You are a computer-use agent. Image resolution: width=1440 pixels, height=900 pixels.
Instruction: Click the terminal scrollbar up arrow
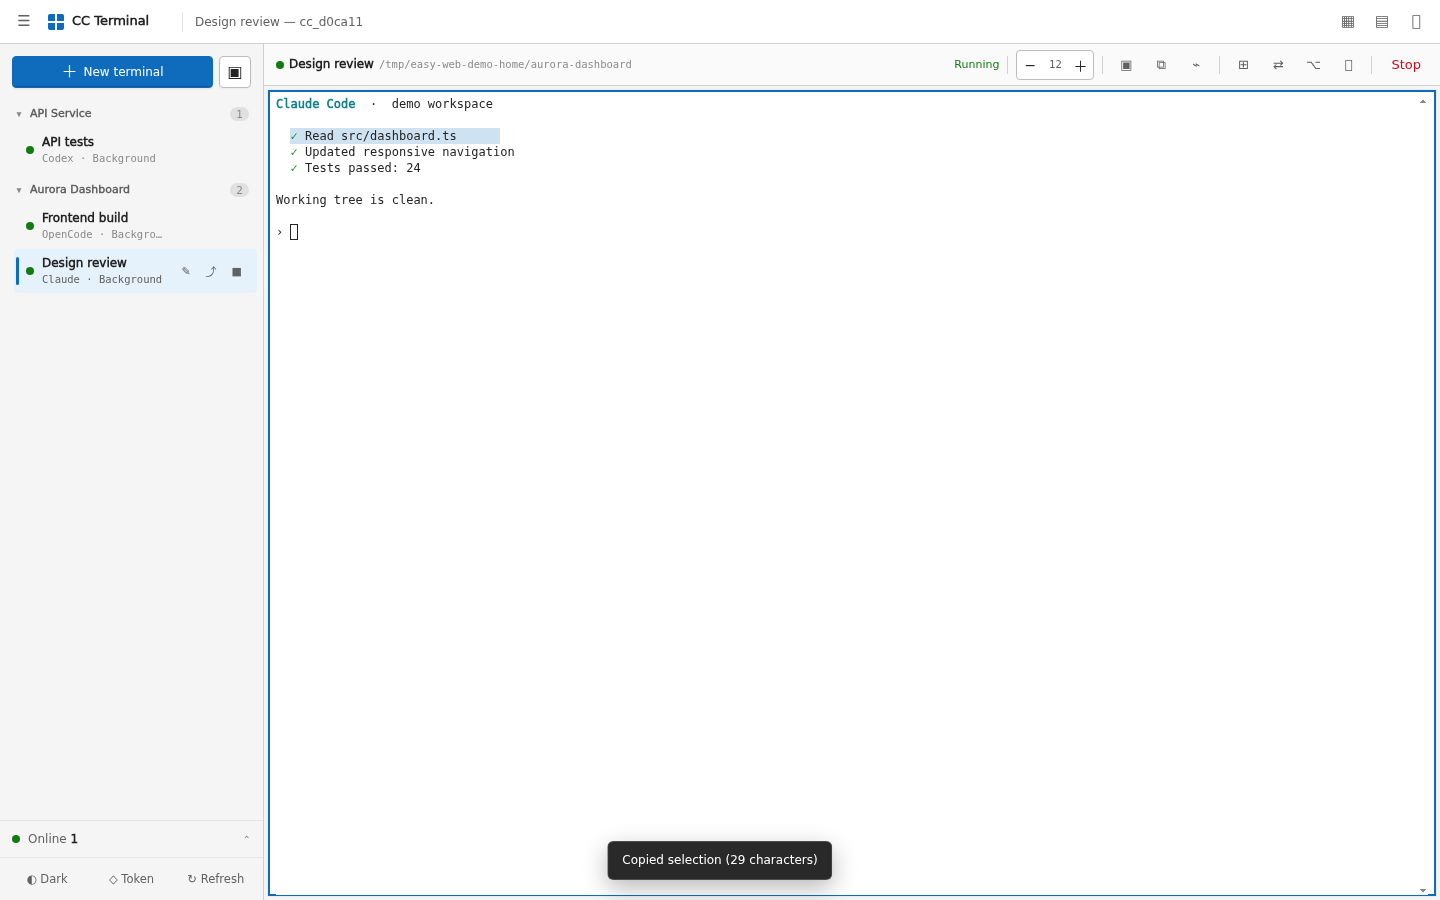(1423, 101)
